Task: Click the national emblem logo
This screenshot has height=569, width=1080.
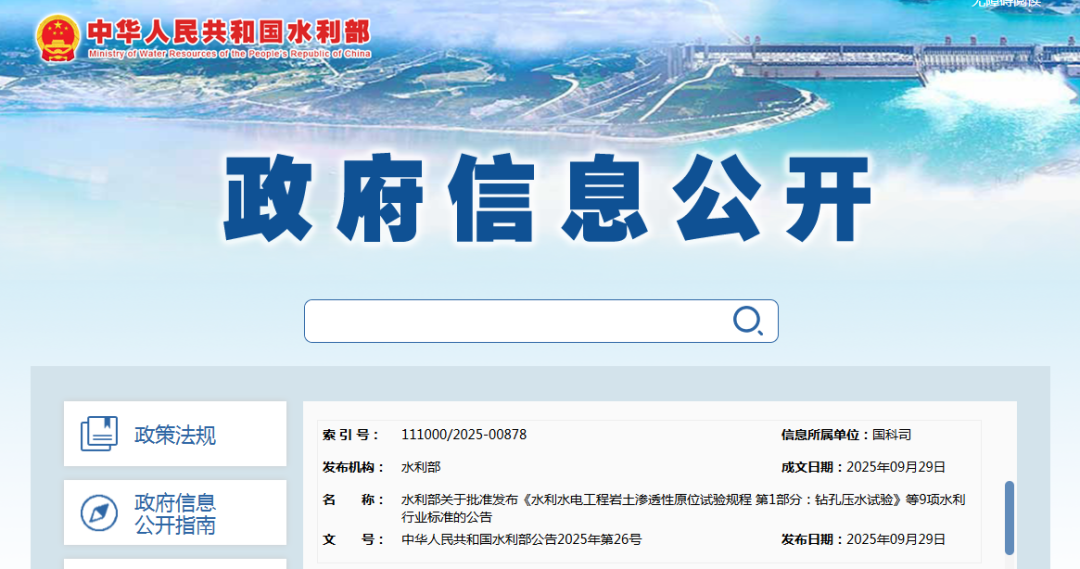Action: pos(57,38)
